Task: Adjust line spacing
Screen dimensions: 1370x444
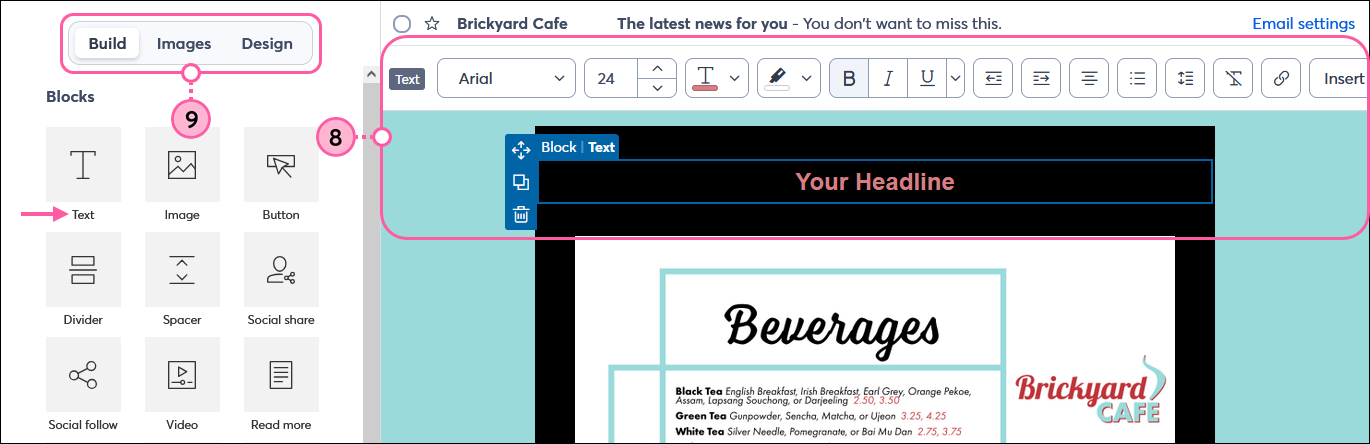Action: point(1185,78)
